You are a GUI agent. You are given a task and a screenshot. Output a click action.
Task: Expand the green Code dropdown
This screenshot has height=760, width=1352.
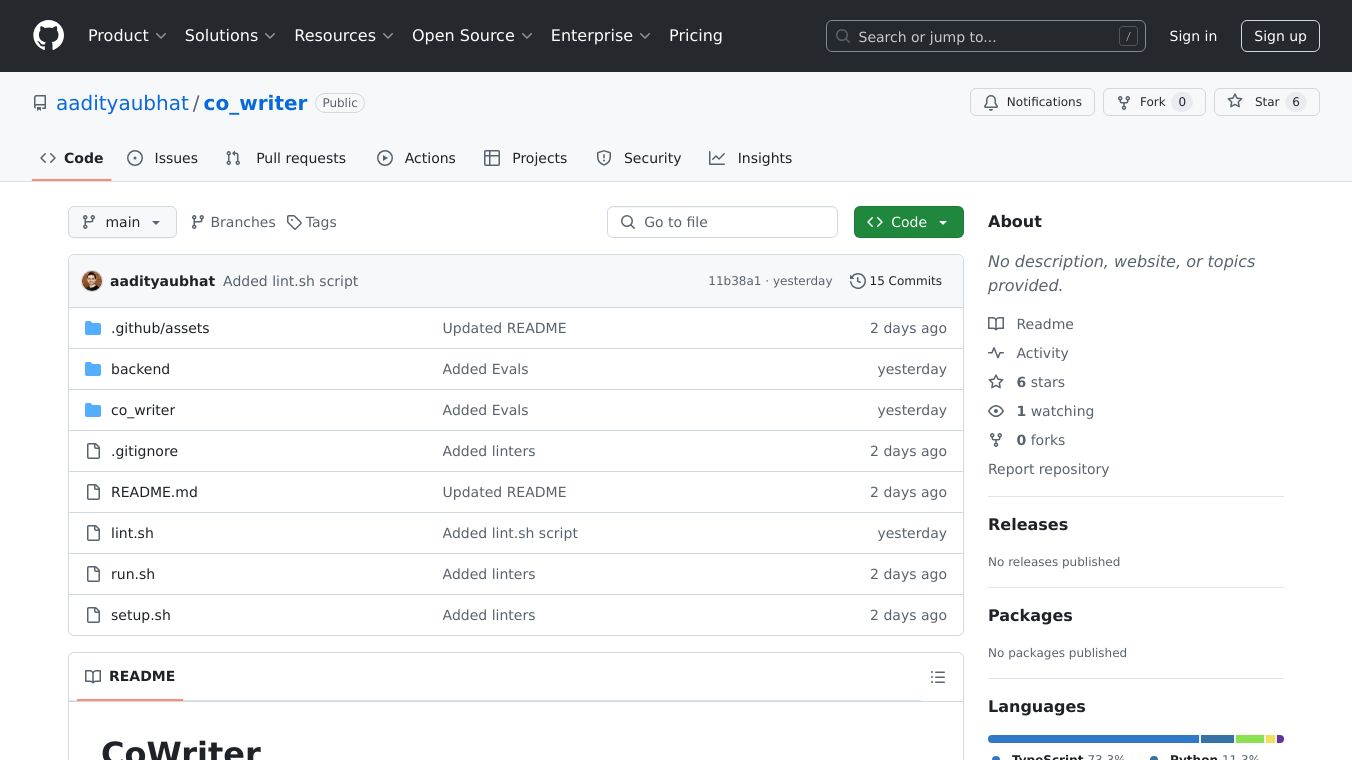(908, 222)
